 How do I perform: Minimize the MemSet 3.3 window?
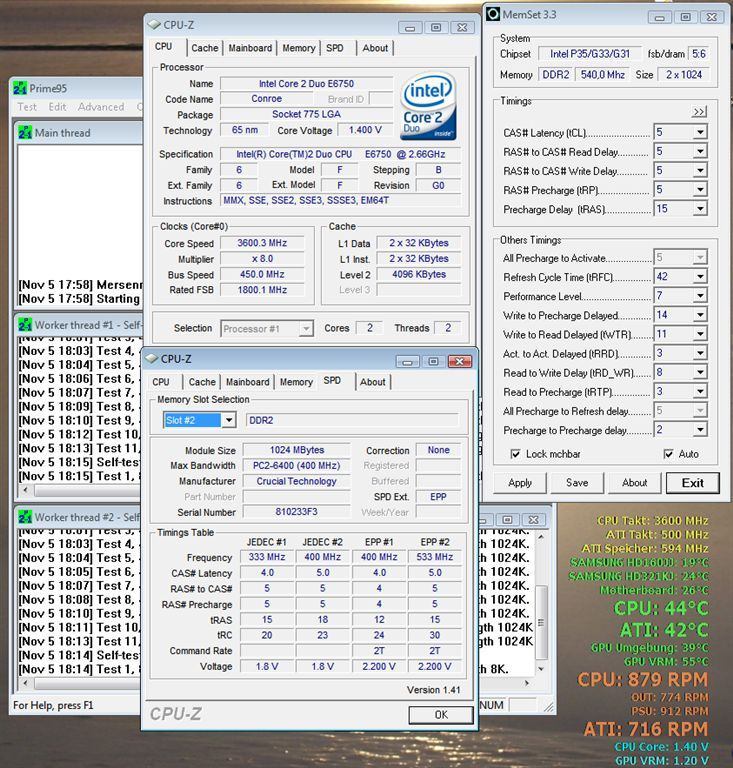(x=660, y=17)
